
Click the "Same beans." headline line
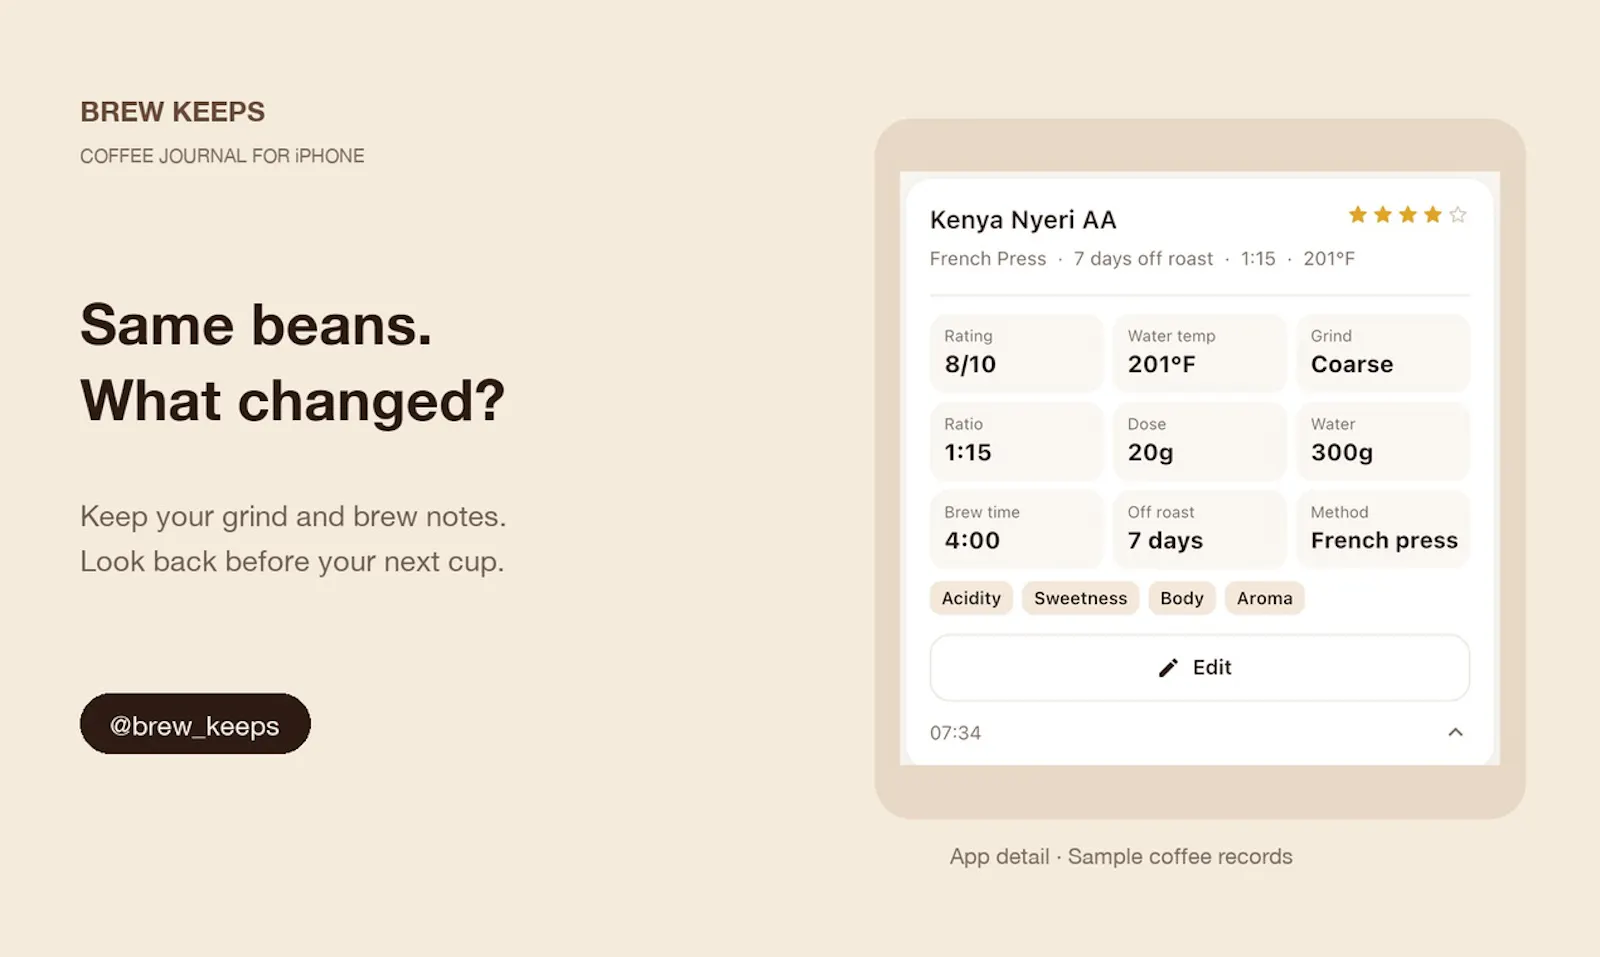coord(256,325)
